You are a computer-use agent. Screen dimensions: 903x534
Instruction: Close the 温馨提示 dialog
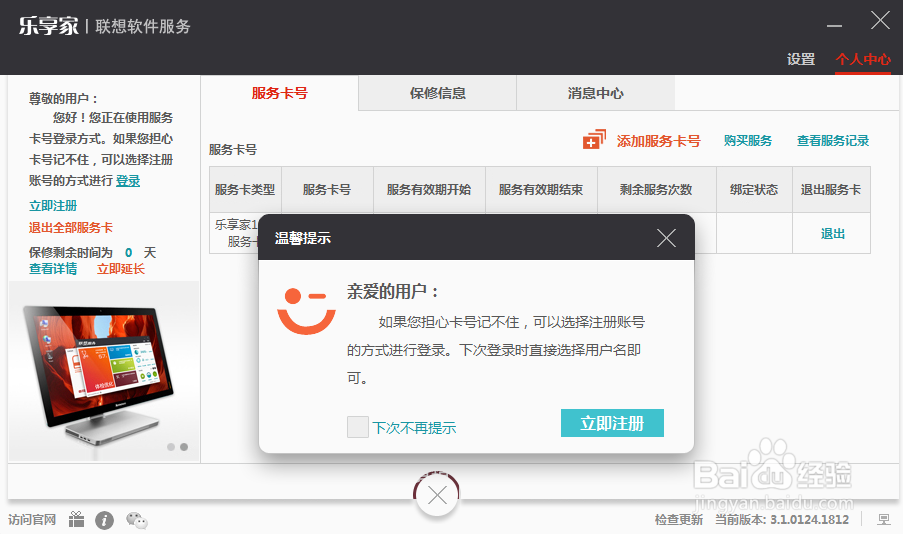pyautogui.click(x=666, y=238)
